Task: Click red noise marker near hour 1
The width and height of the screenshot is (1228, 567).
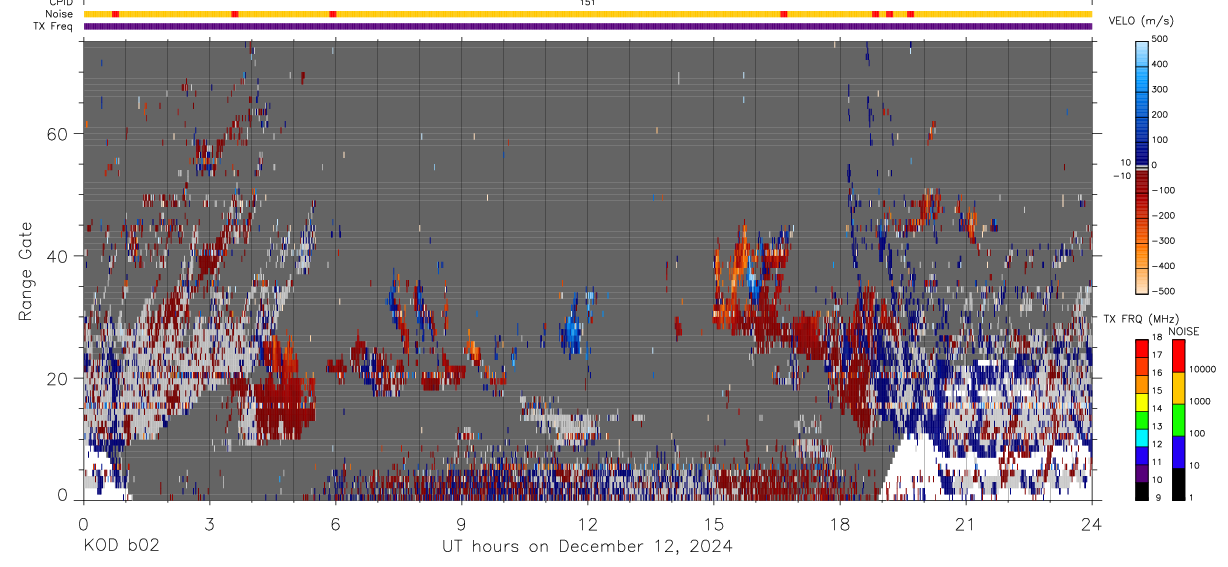Action: coord(116,14)
